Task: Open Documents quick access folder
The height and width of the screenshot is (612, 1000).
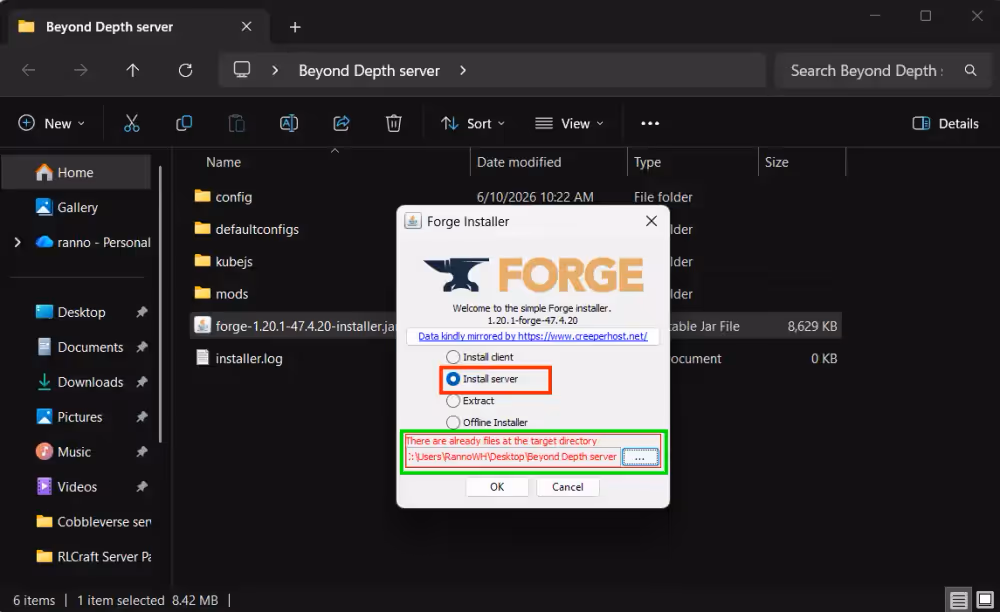Action: 90,347
